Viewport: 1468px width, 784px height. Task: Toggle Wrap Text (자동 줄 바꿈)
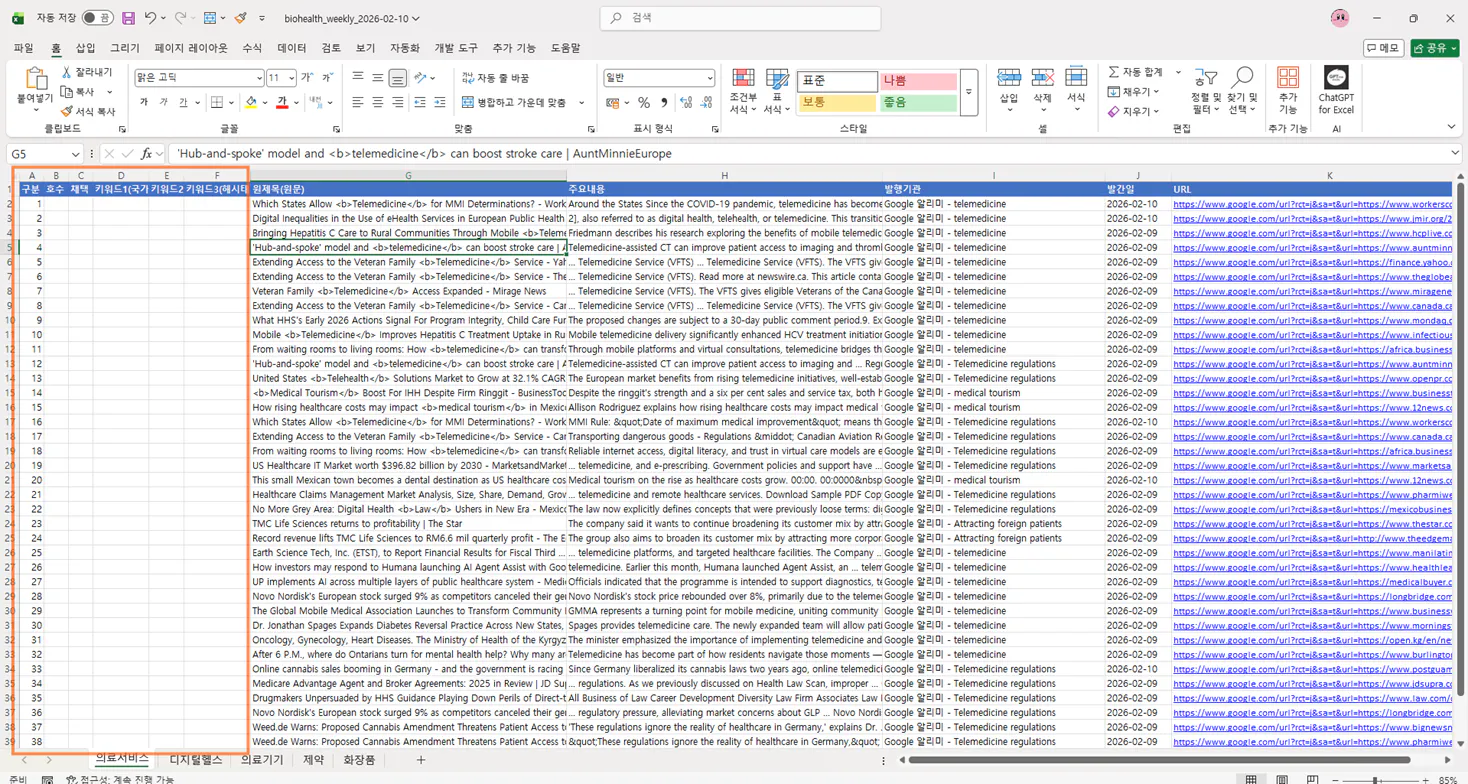coord(497,77)
